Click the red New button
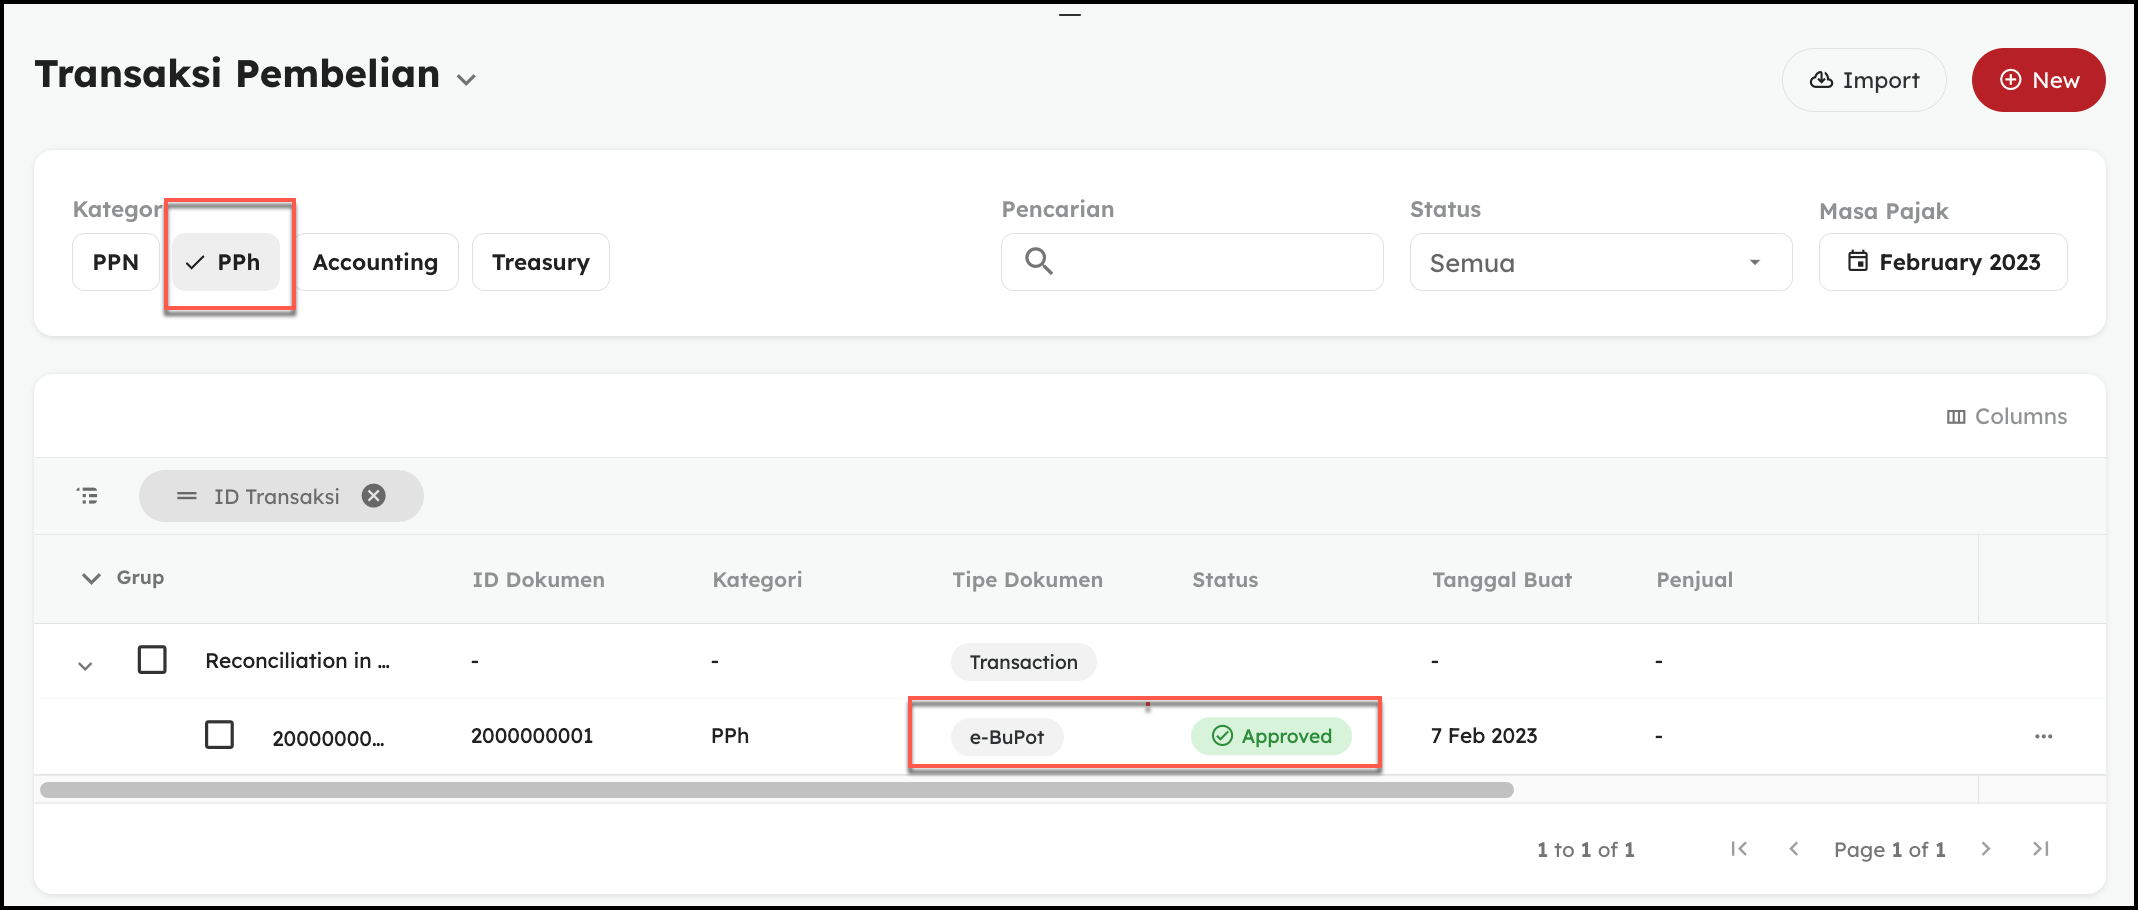 pyautogui.click(x=2038, y=80)
